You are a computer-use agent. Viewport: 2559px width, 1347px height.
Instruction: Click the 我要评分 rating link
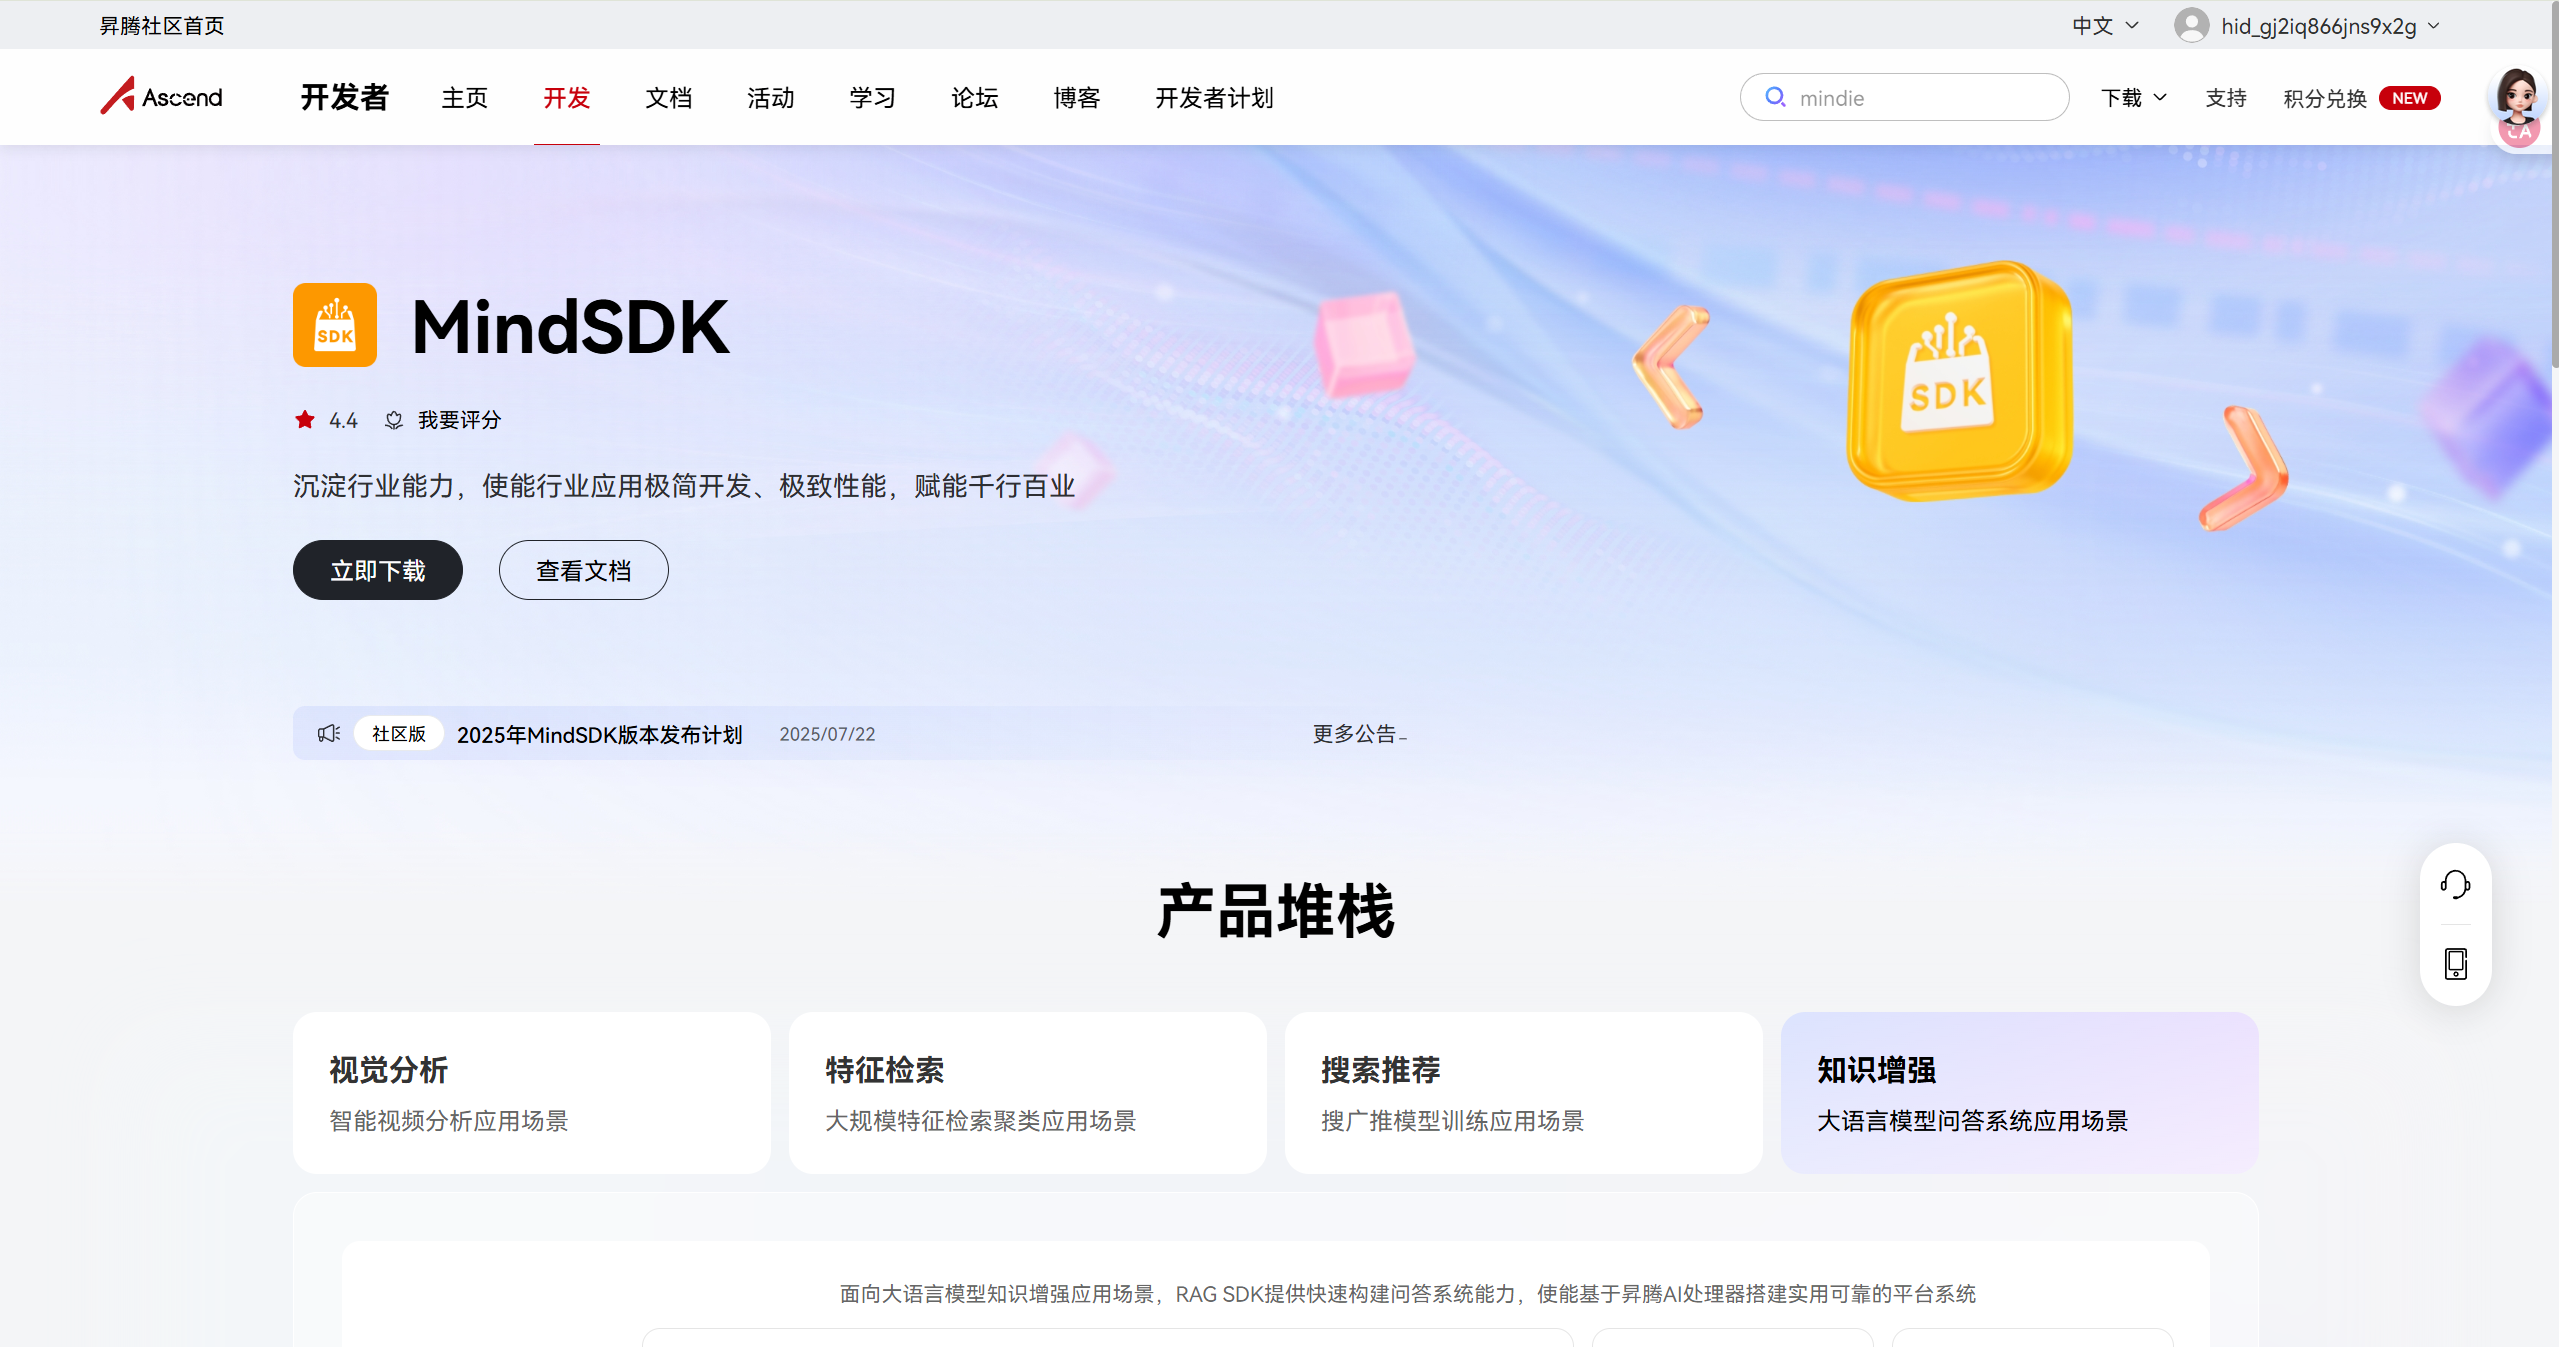[458, 420]
